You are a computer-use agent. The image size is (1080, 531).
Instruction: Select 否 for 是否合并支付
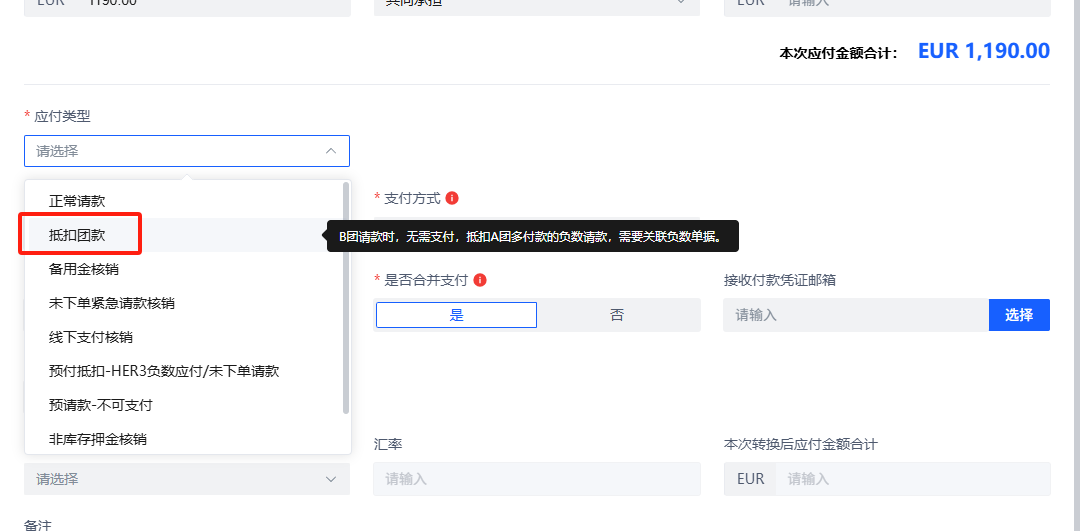coord(617,315)
